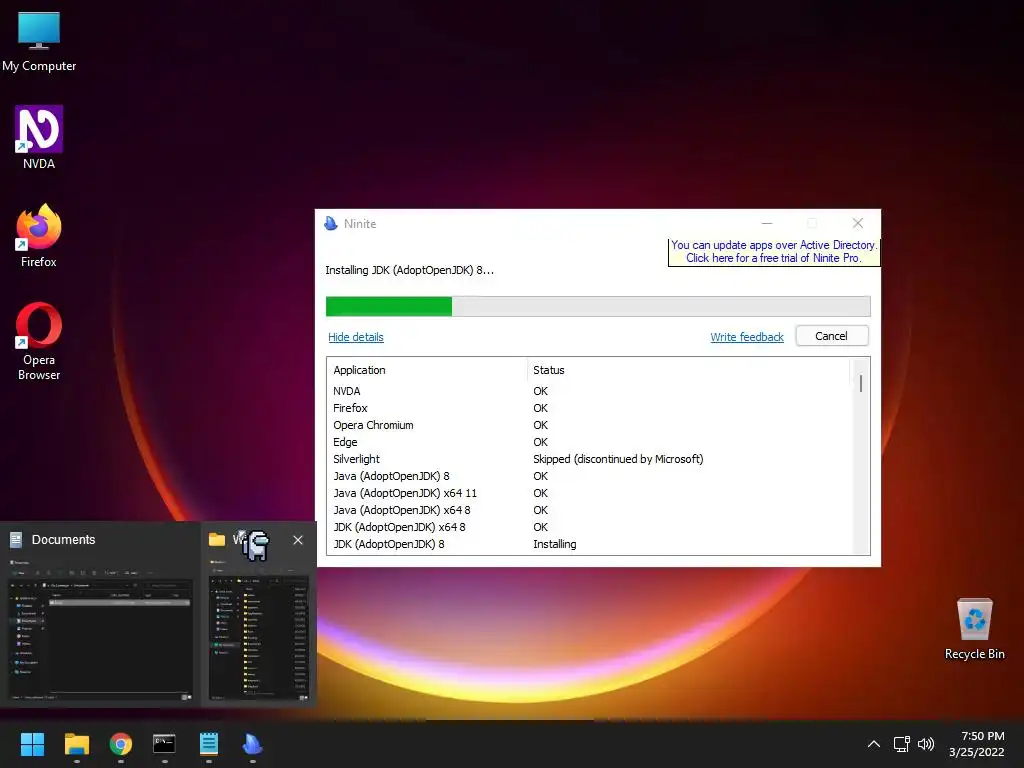The width and height of the screenshot is (1024, 768).
Task: Select the Edge row in the list
Action: (x=590, y=442)
